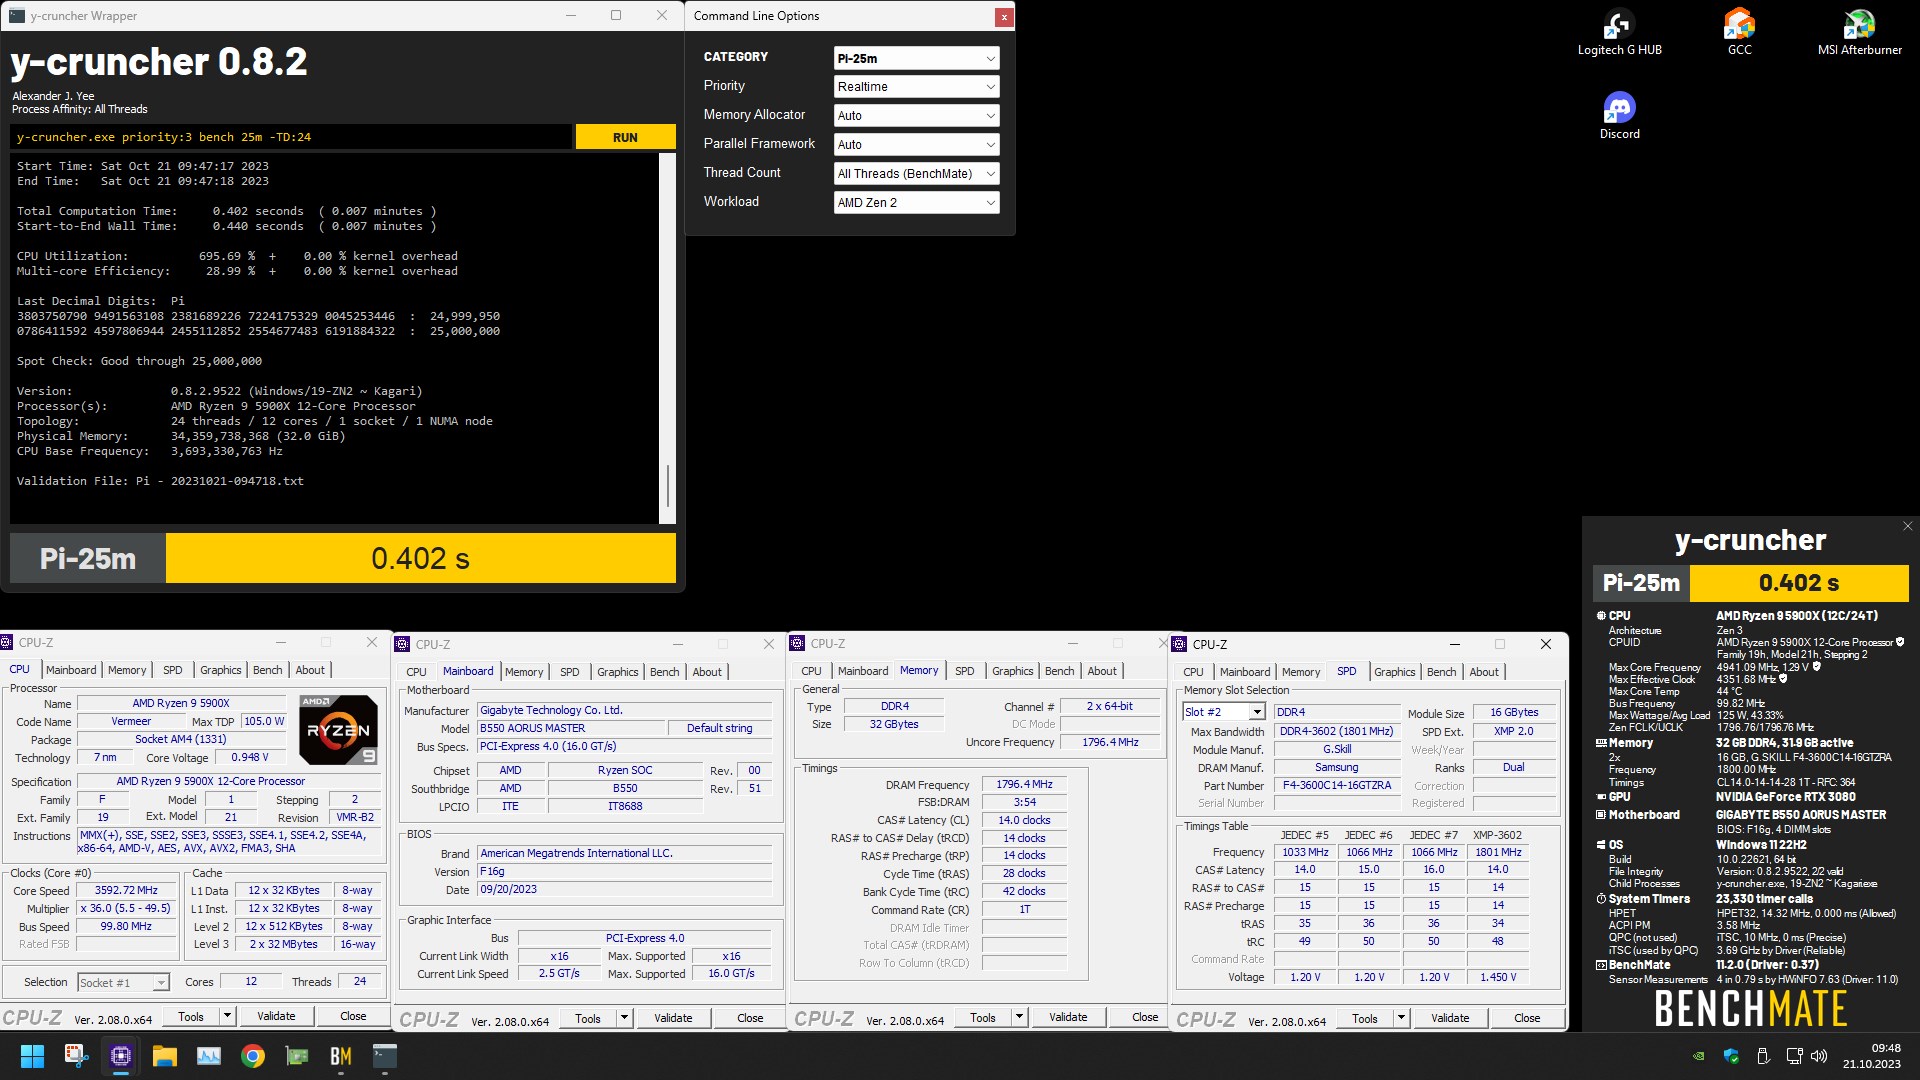Open the GCC desktop shortcut

(x=1739, y=32)
